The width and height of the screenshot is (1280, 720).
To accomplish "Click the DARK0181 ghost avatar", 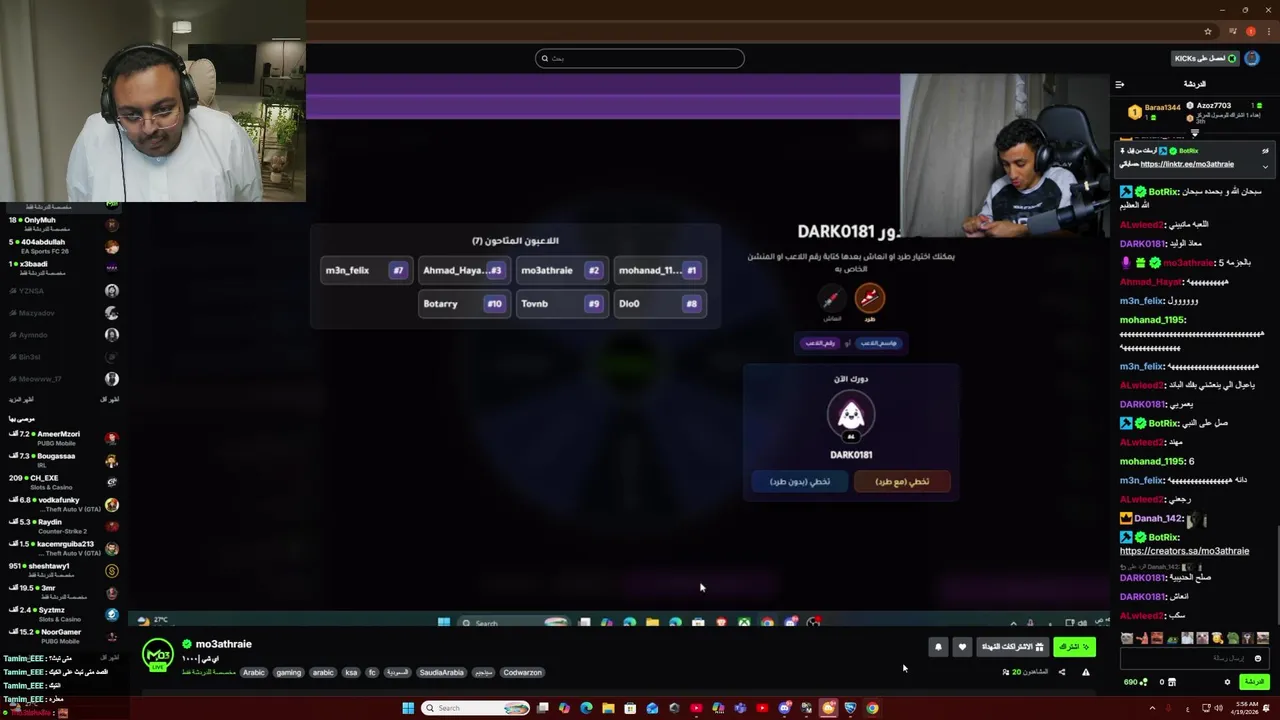I will pos(851,415).
